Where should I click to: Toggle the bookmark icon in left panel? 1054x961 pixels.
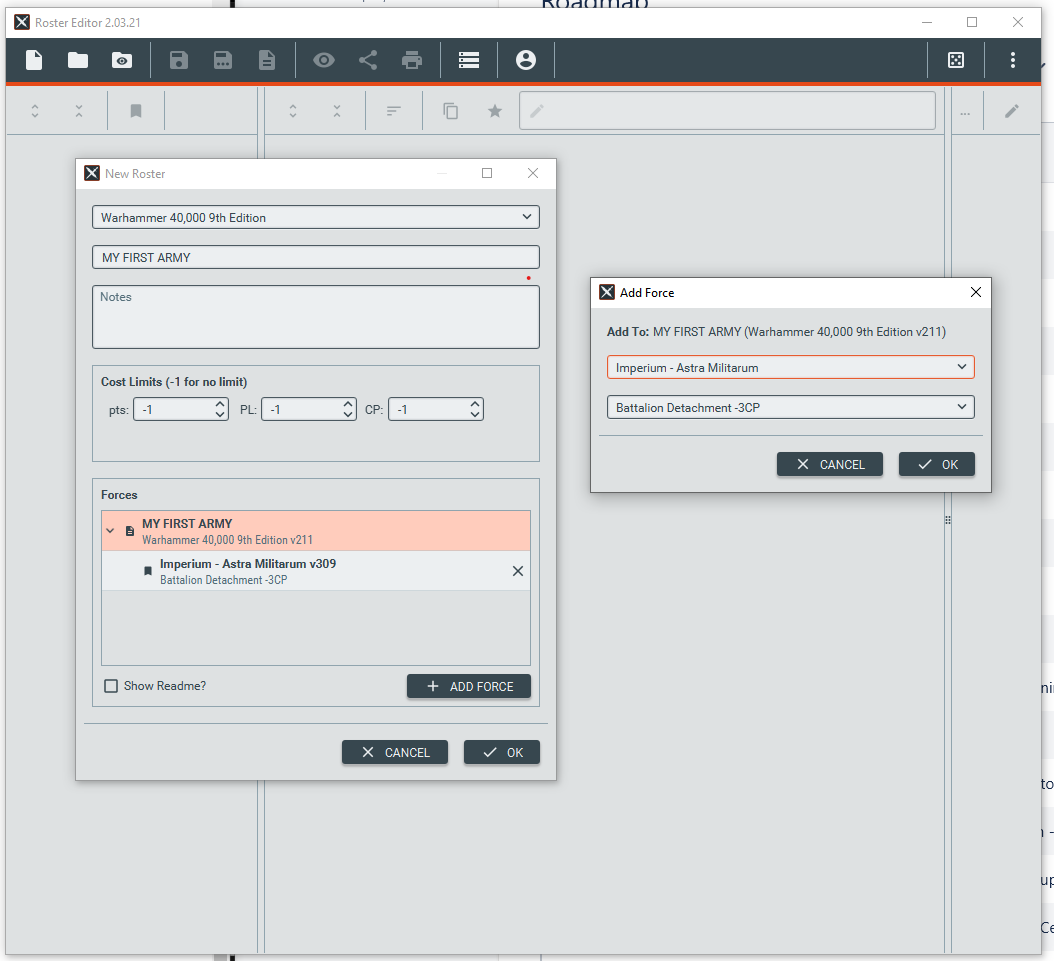click(x=136, y=112)
